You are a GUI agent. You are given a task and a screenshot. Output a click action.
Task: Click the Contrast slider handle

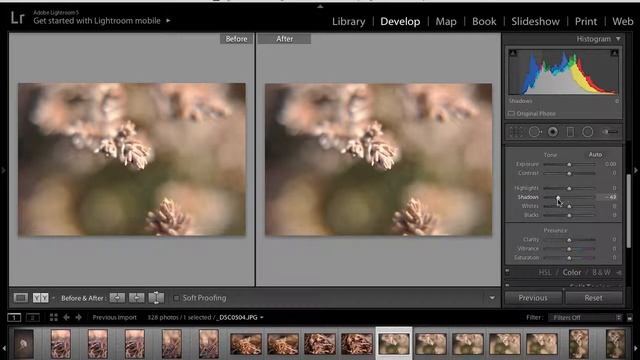(569, 173)
